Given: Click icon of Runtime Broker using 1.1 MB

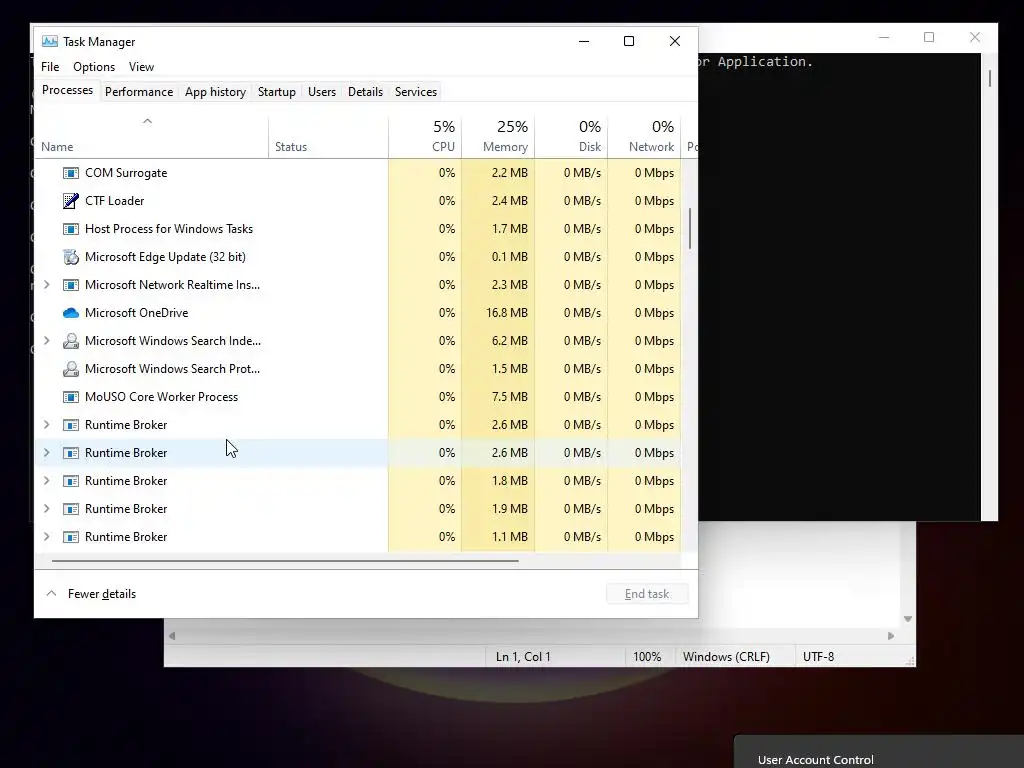Looking at the screenshot, I should click(x=71, y=537).
